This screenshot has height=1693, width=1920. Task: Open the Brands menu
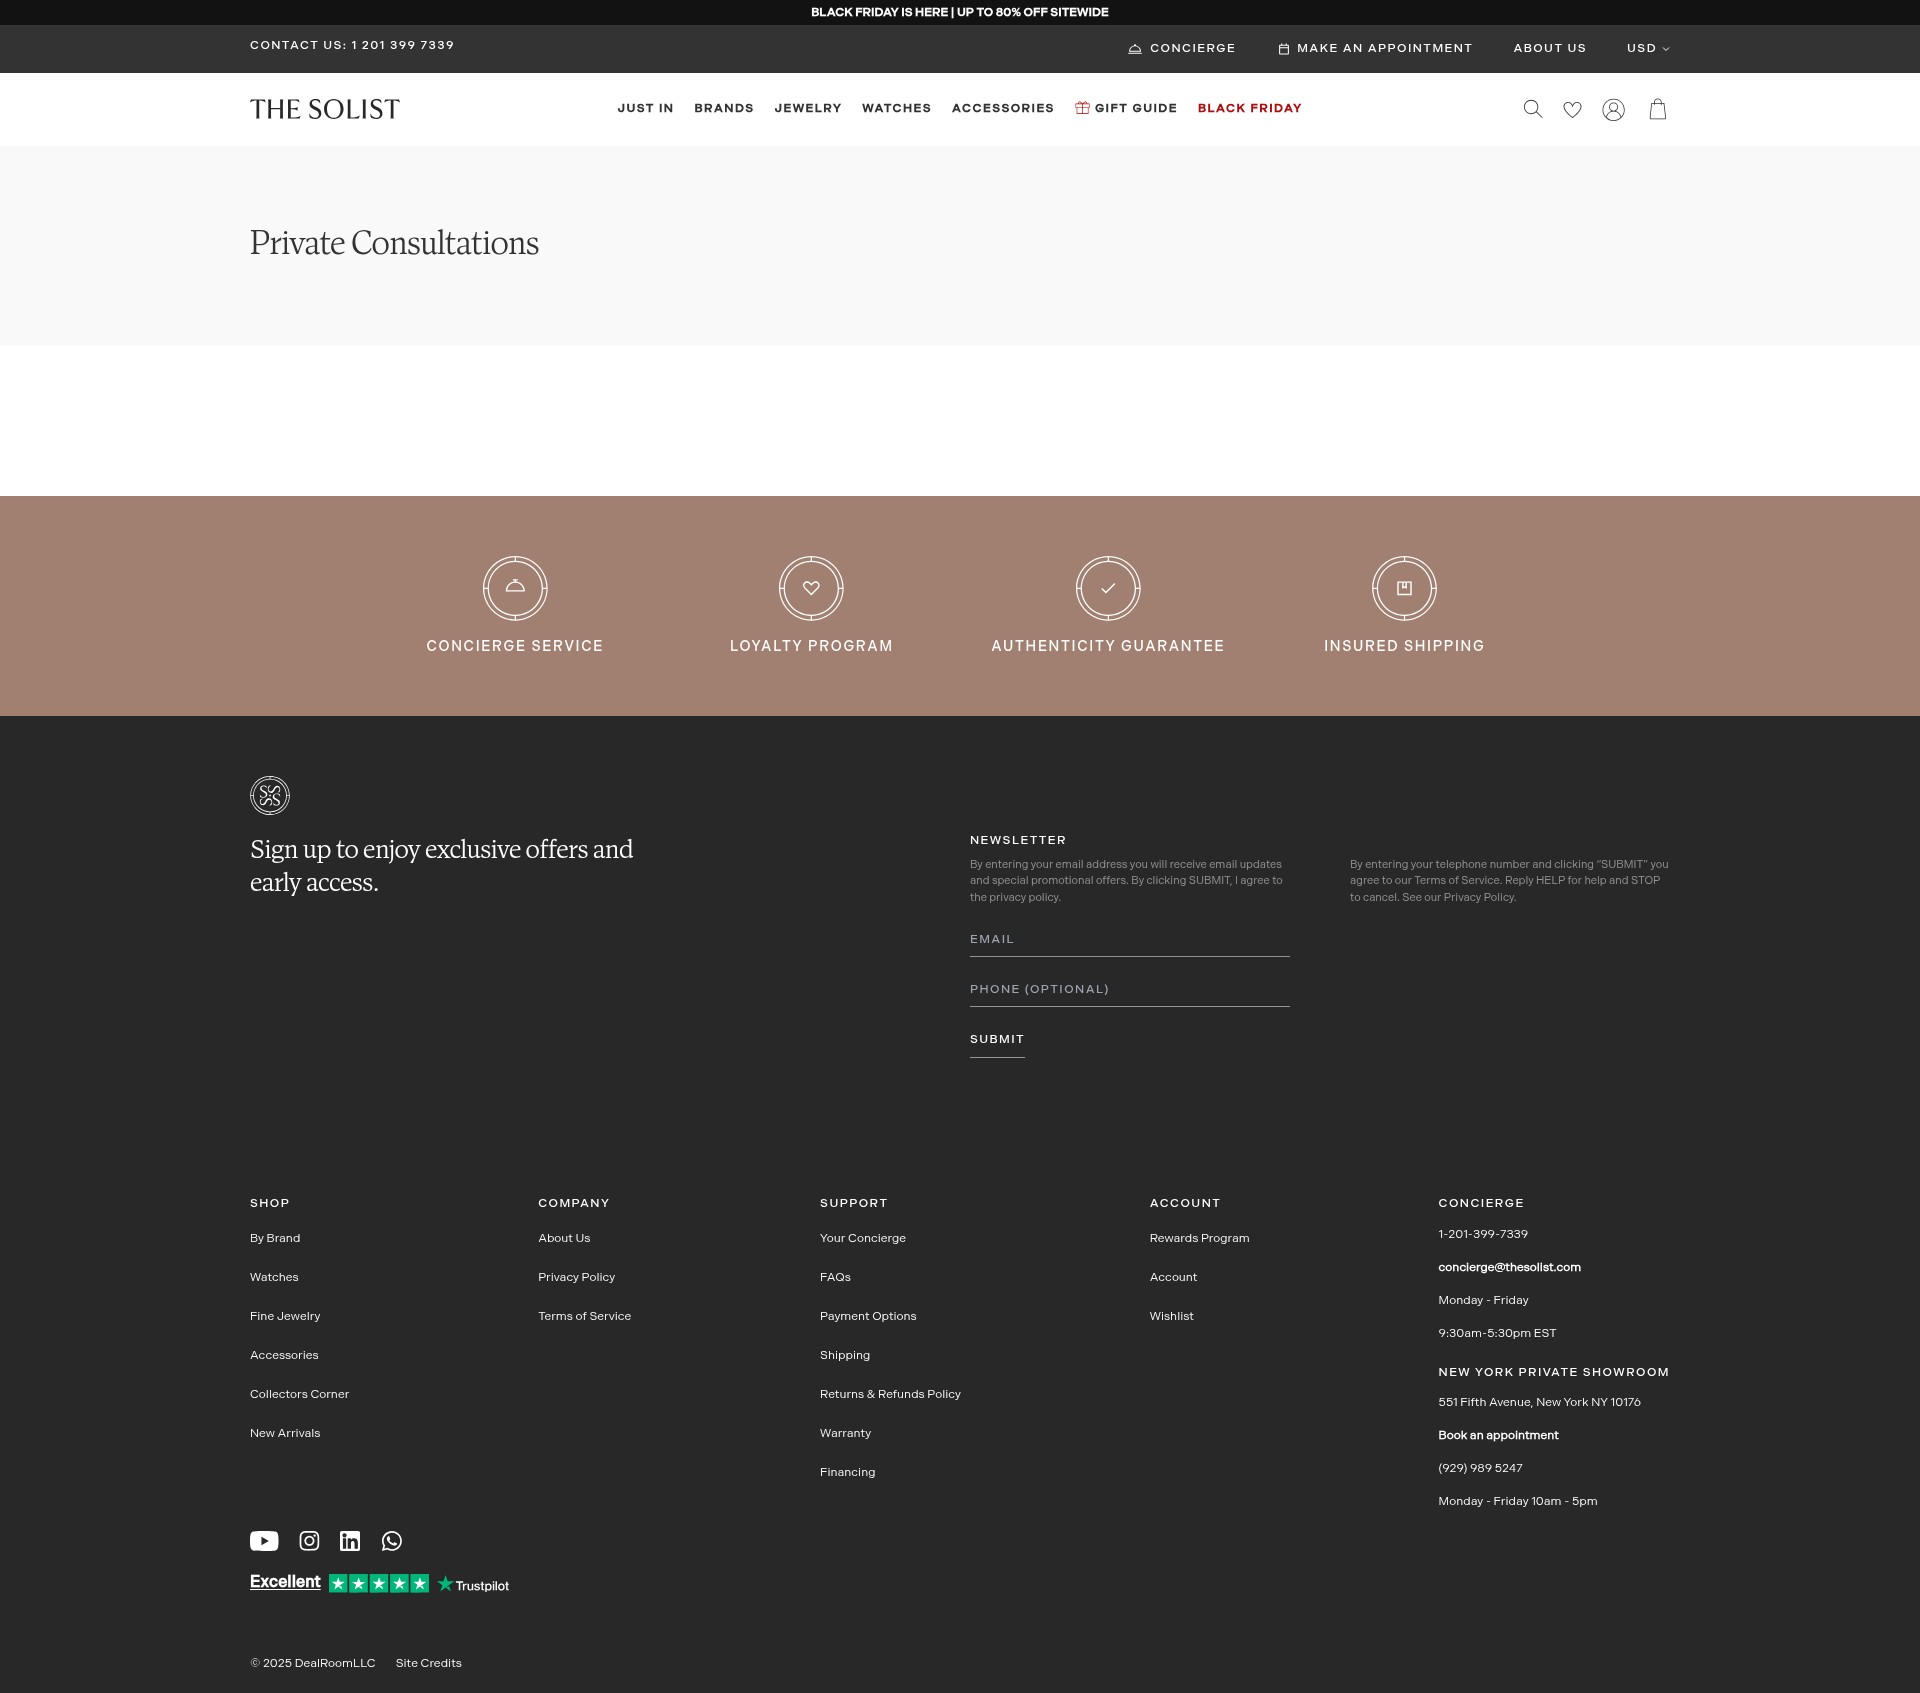click(724, 108)
